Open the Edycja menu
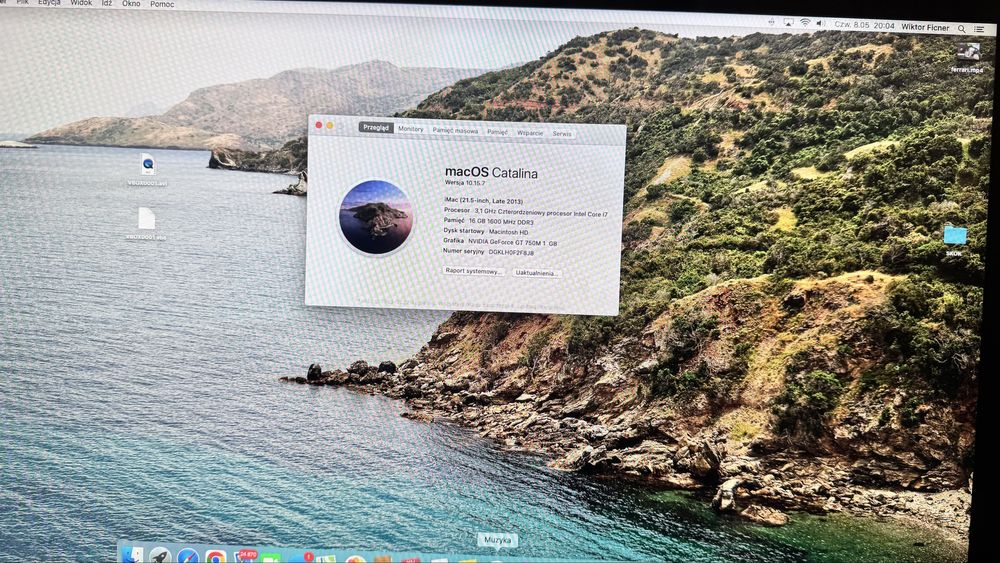 pyautogui.click(x=49, y=3)
